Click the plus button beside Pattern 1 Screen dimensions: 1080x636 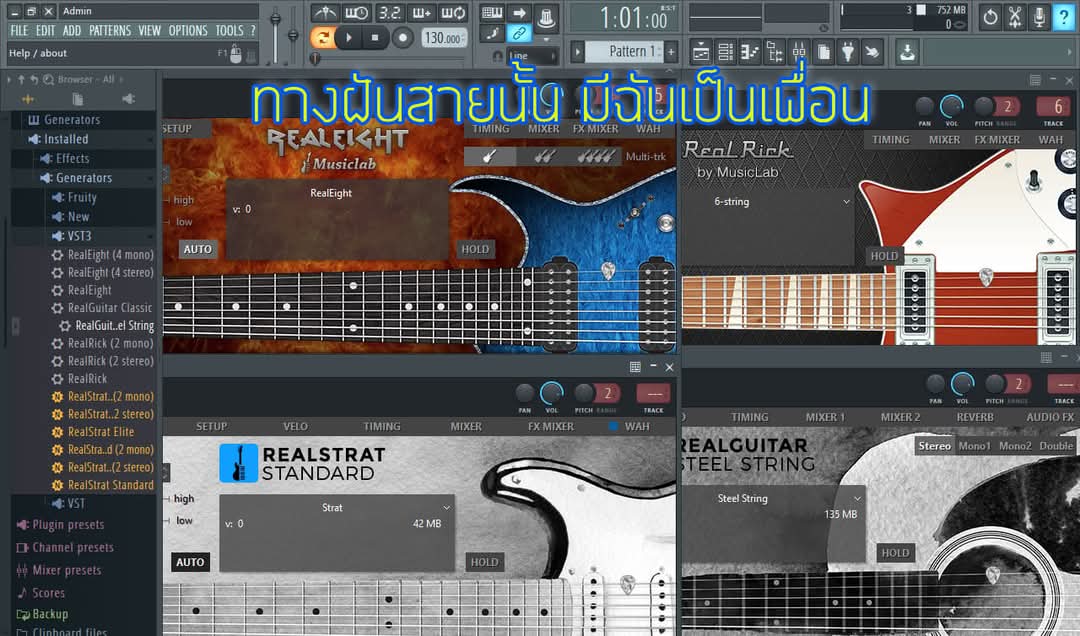pyautogui.click(x=671, y=51)
